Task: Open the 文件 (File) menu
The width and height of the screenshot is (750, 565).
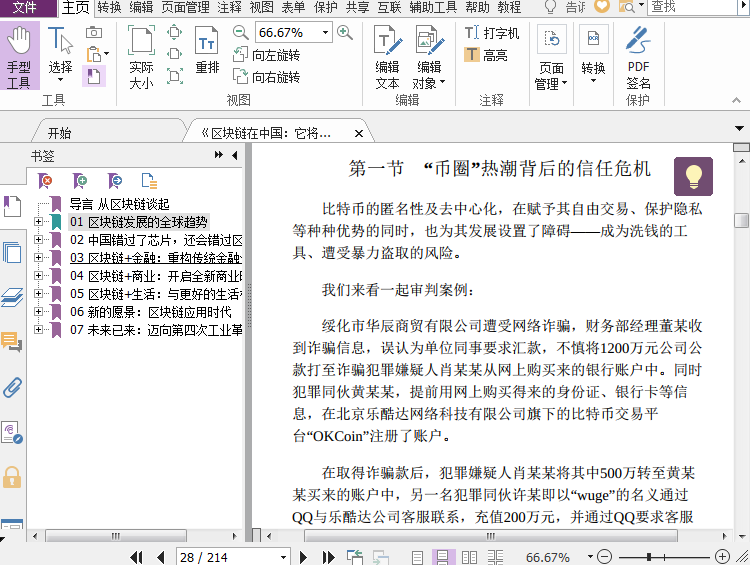Action: point(26,7)
